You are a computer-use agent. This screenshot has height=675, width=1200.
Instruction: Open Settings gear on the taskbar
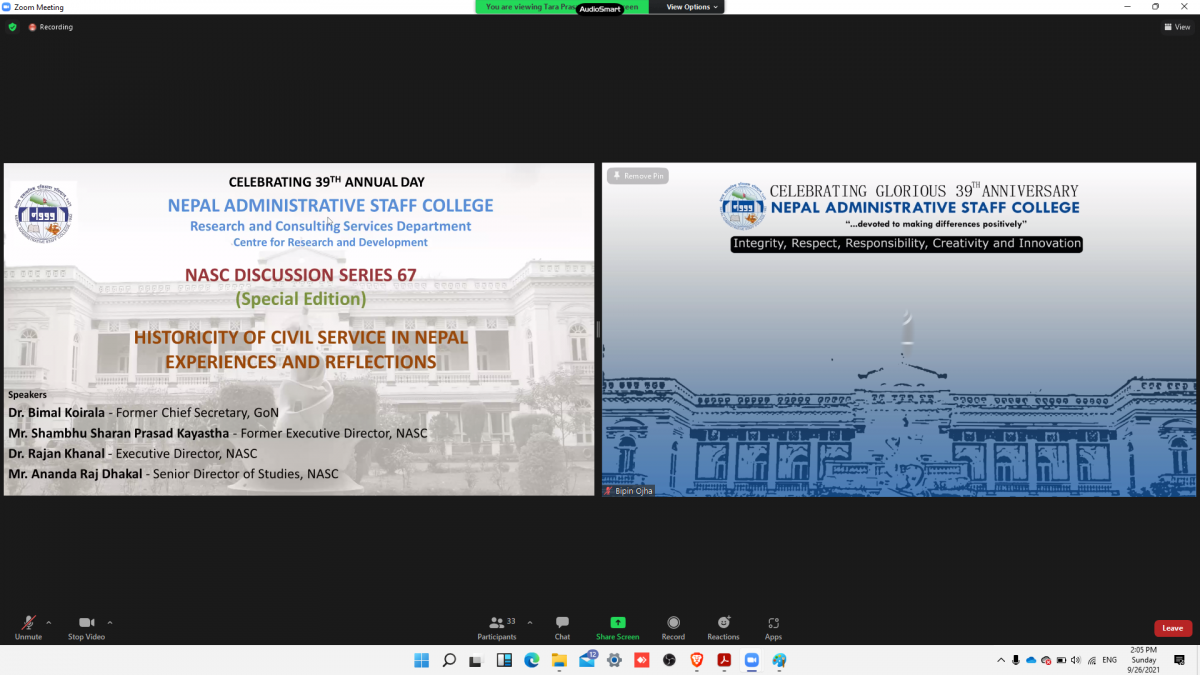click(614, 660)
